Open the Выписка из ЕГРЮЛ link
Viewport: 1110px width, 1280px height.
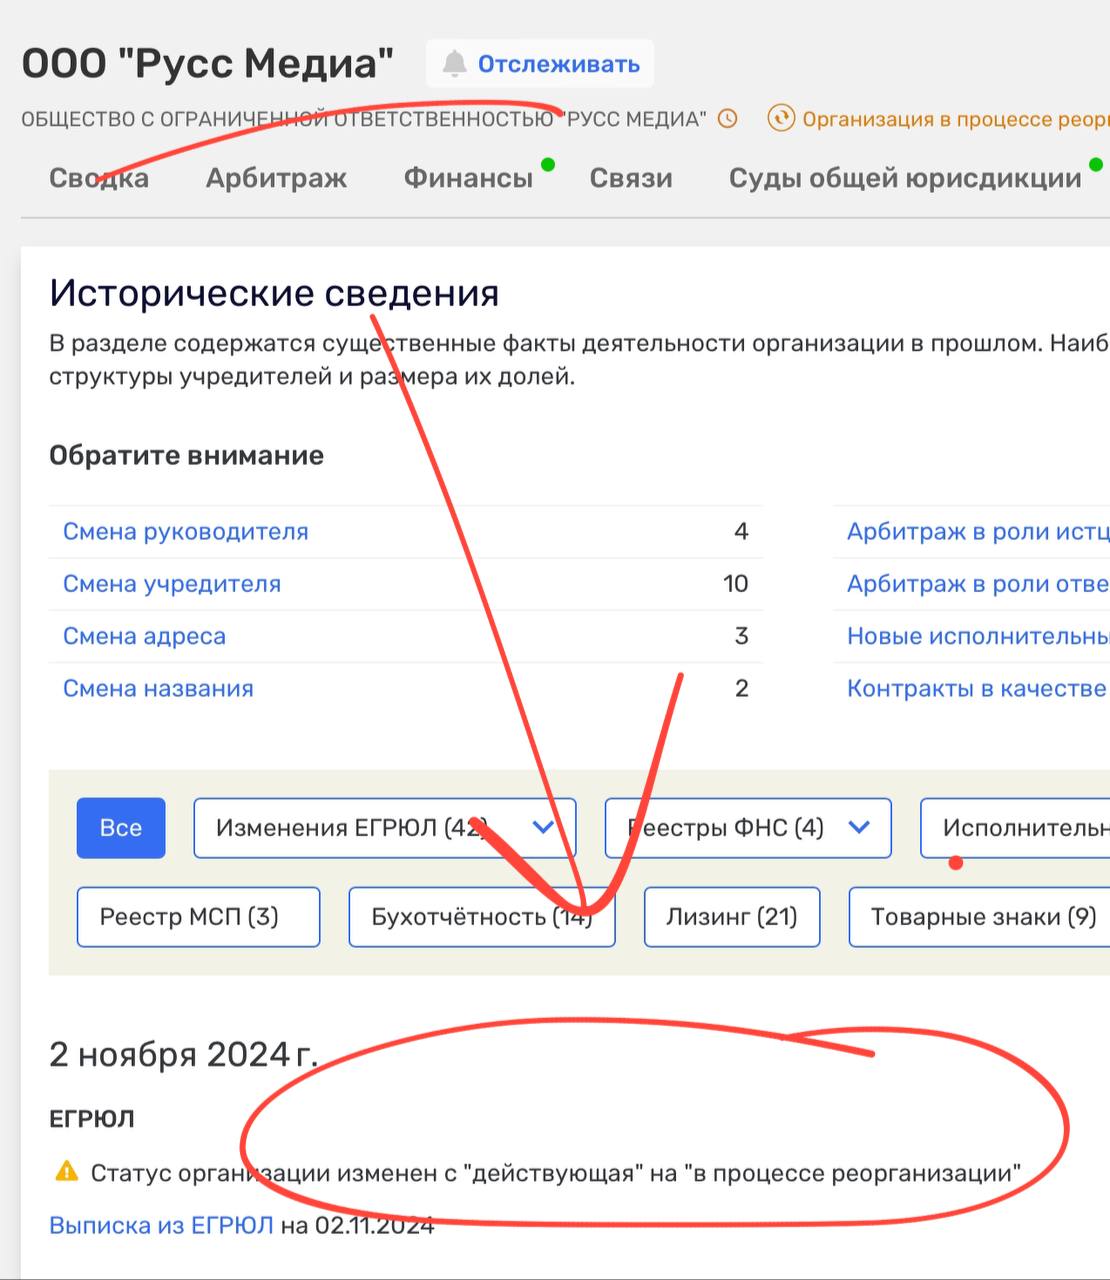point(161,1225)
